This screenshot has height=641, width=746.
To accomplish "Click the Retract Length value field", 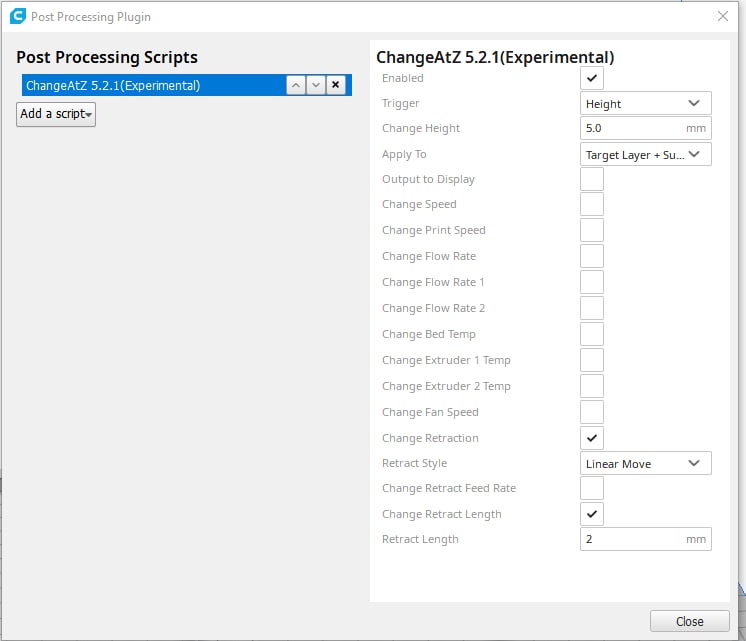I will tap(645, 539).
